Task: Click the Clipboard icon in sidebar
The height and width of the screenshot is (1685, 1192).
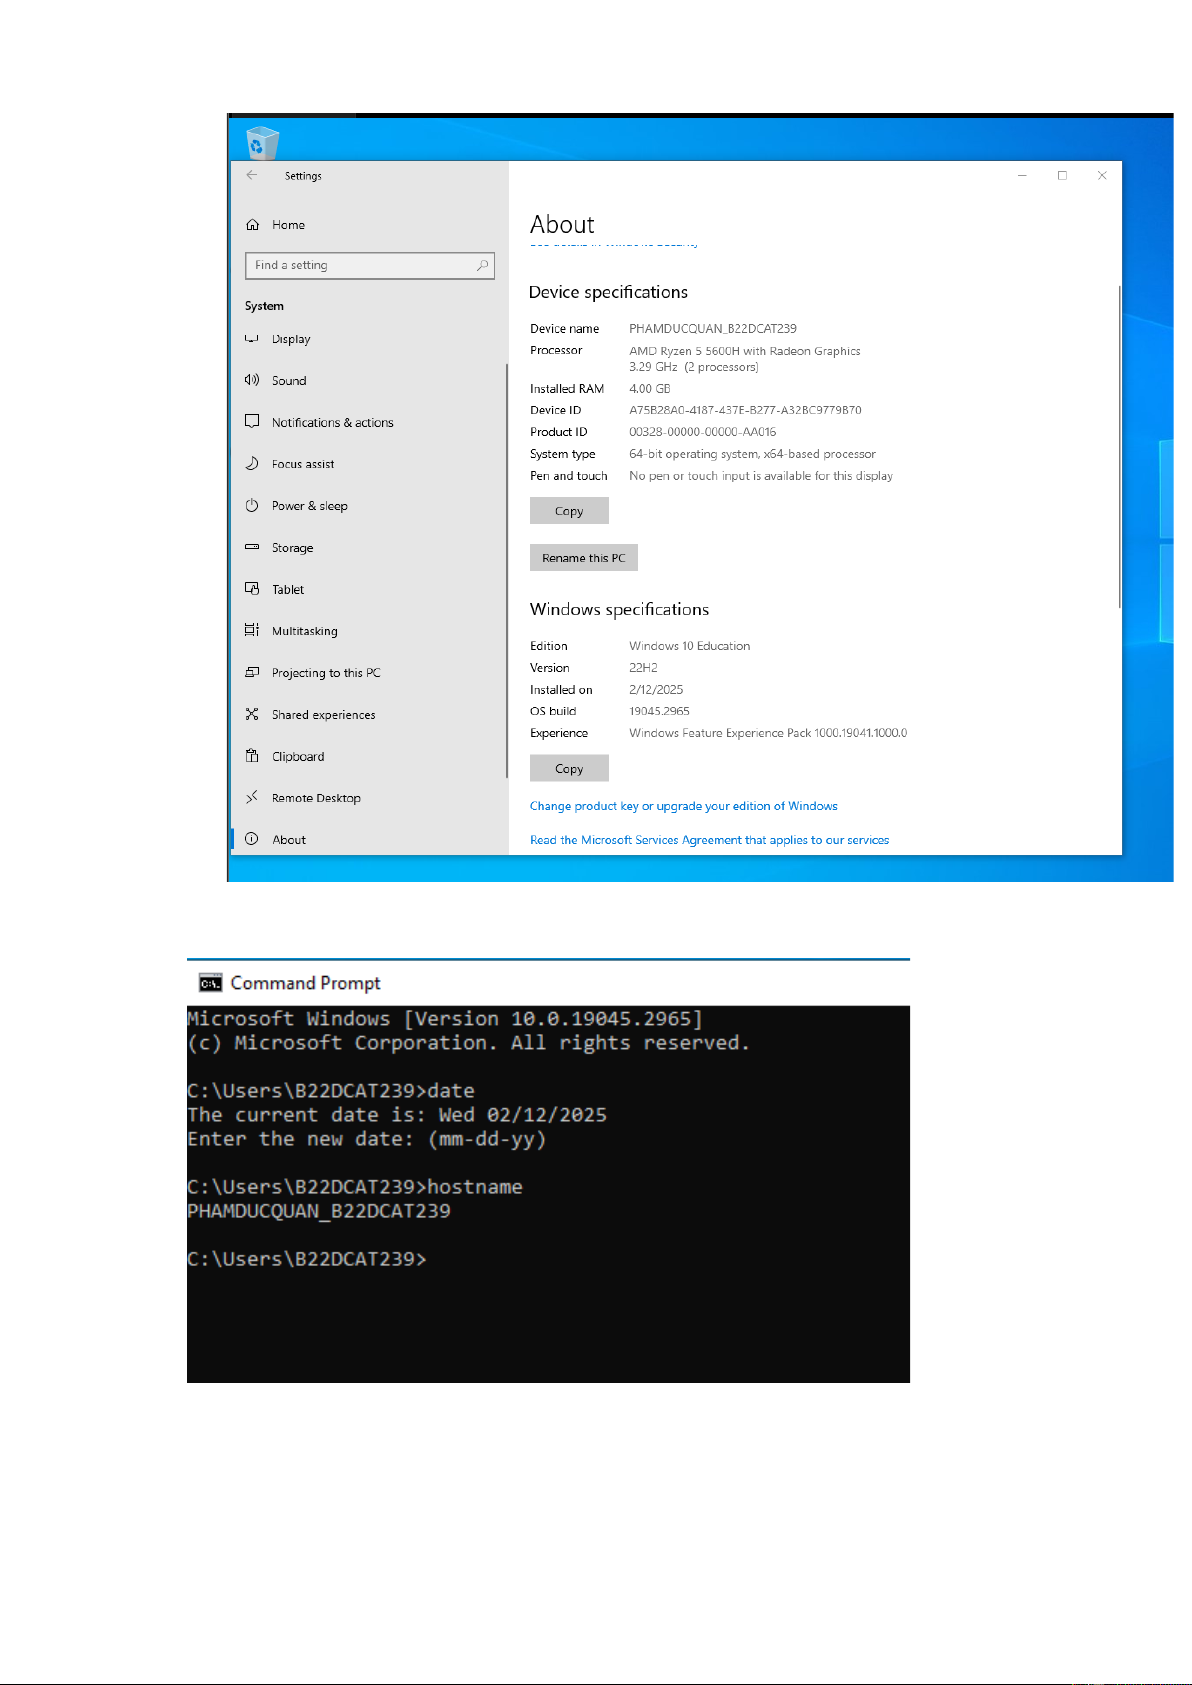Action: point(253,756)
